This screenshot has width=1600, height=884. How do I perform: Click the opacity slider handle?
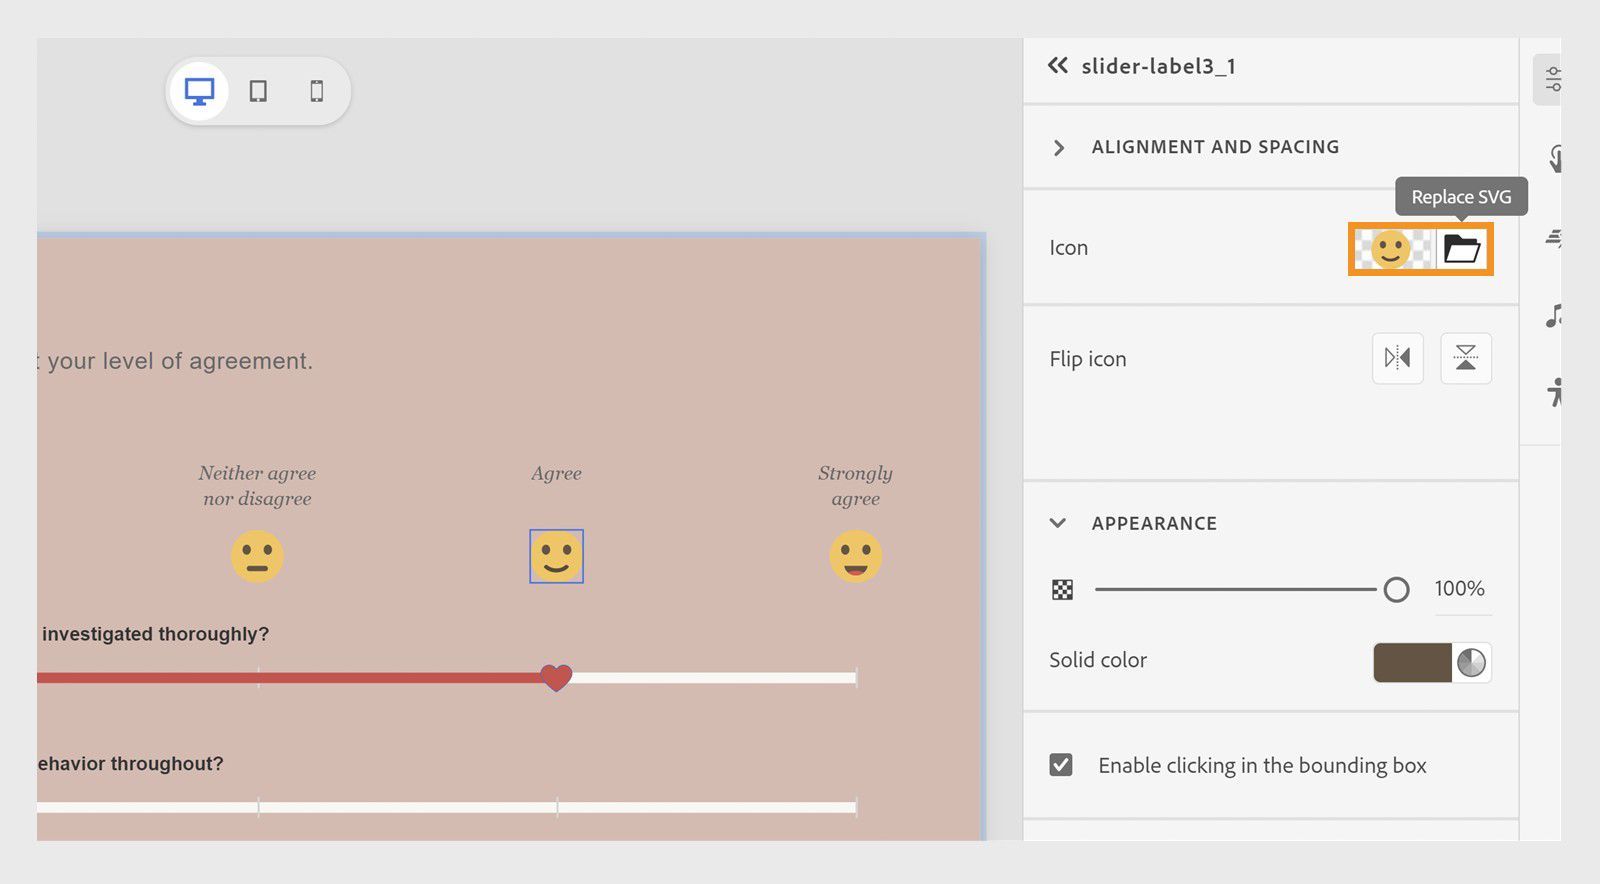[1396, 590]
